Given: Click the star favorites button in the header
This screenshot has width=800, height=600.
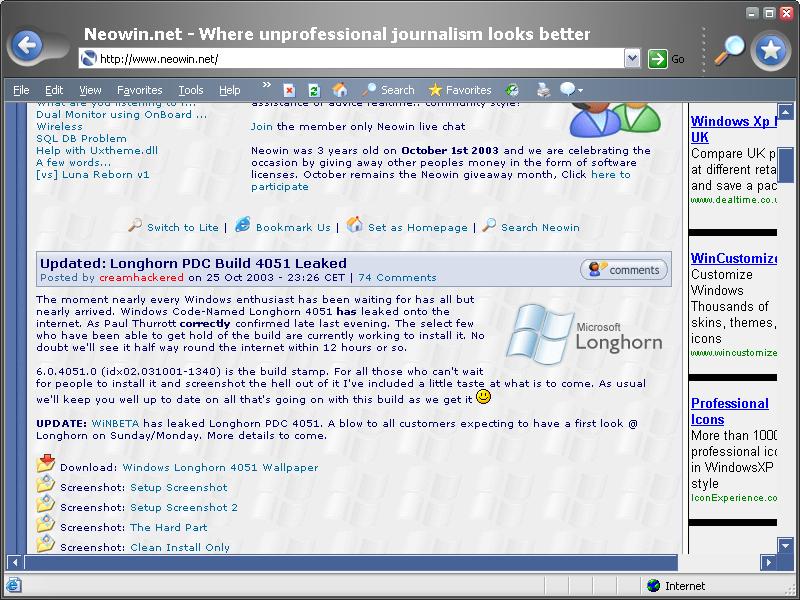Looking at the screenshot, I should point(770,50).
